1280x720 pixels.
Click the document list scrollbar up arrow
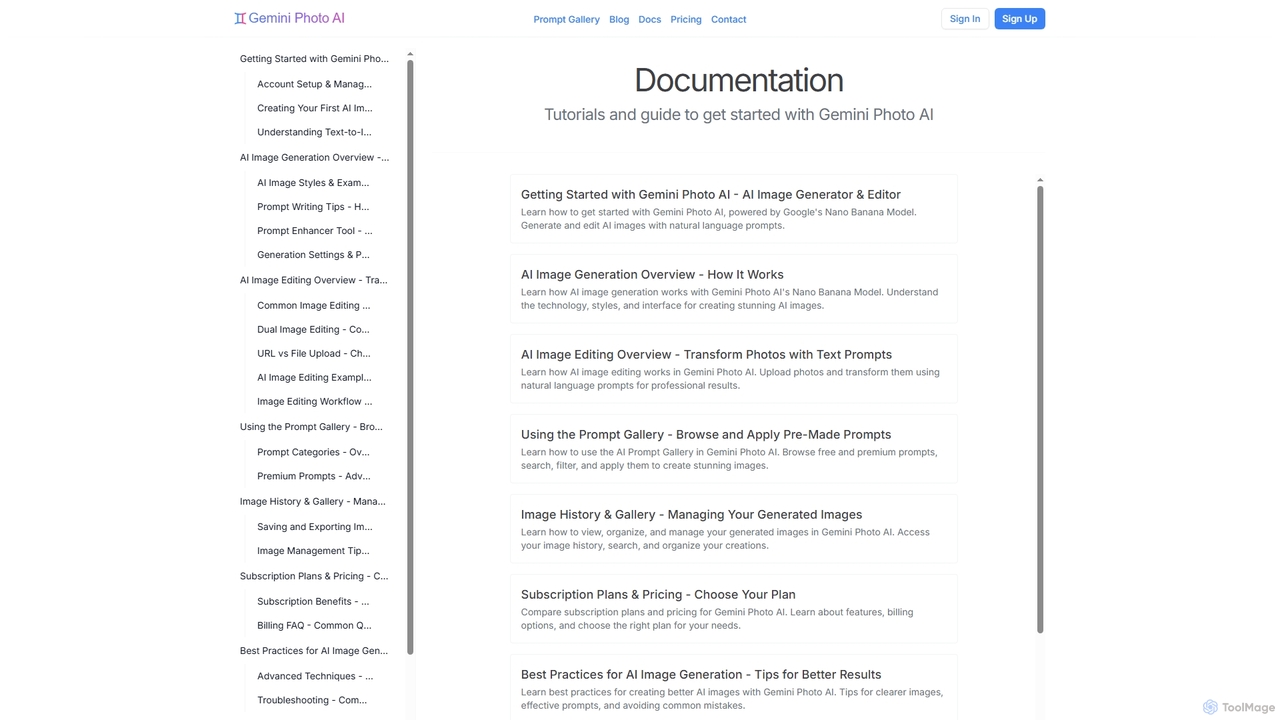coord(1040,180)
